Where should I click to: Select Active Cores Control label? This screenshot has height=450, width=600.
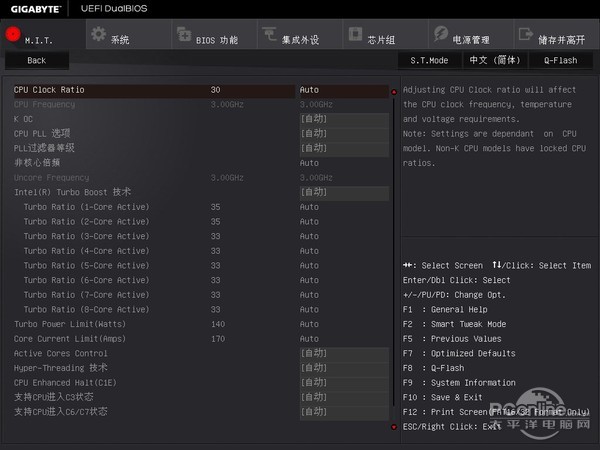pyautogui.click(x=60, y=354)
